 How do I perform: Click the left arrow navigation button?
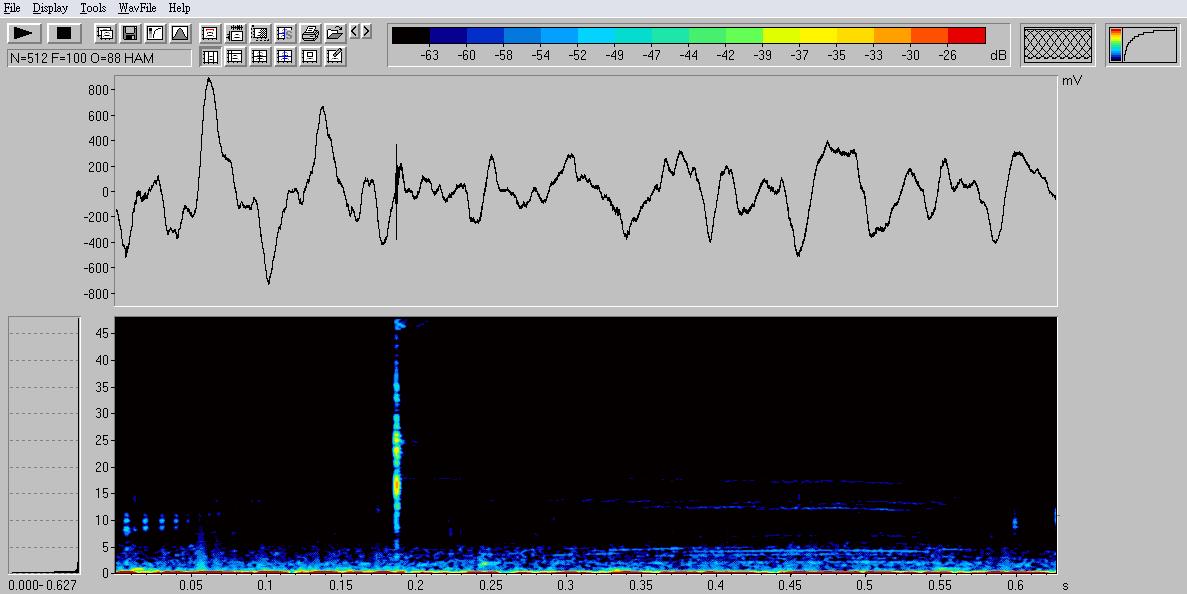[355, 32]
